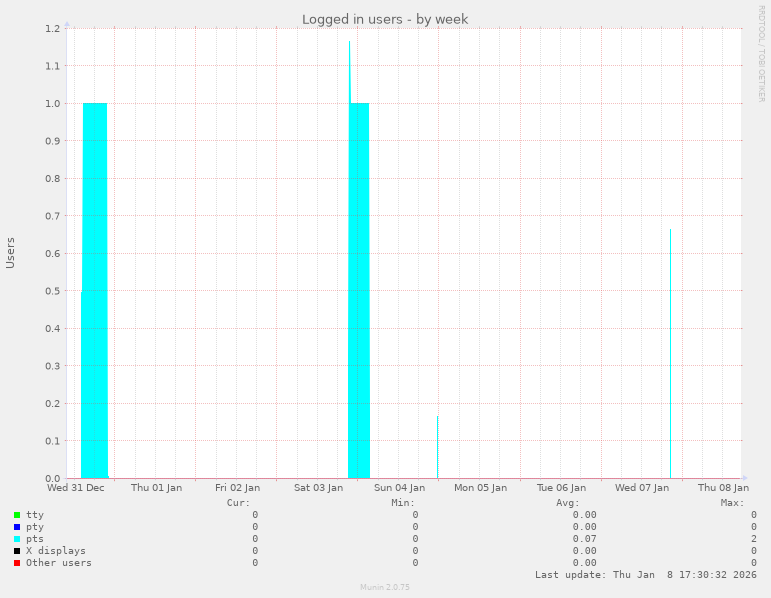Click the "Last update" timestamp text
The image size is (771, 598).
click(645, 575)
